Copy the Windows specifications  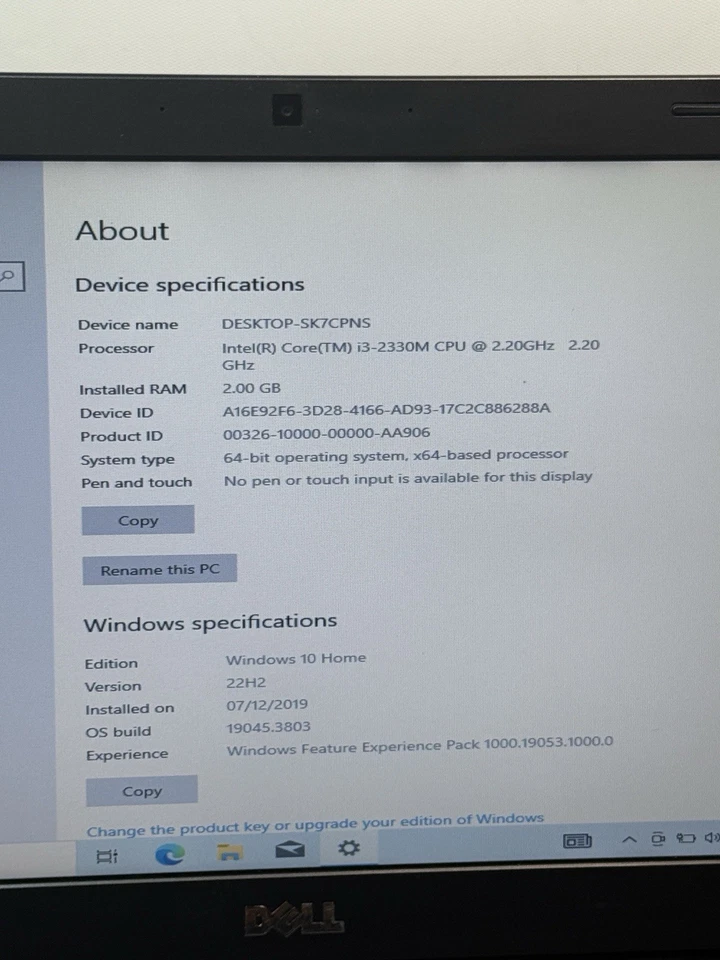point(141,791)
